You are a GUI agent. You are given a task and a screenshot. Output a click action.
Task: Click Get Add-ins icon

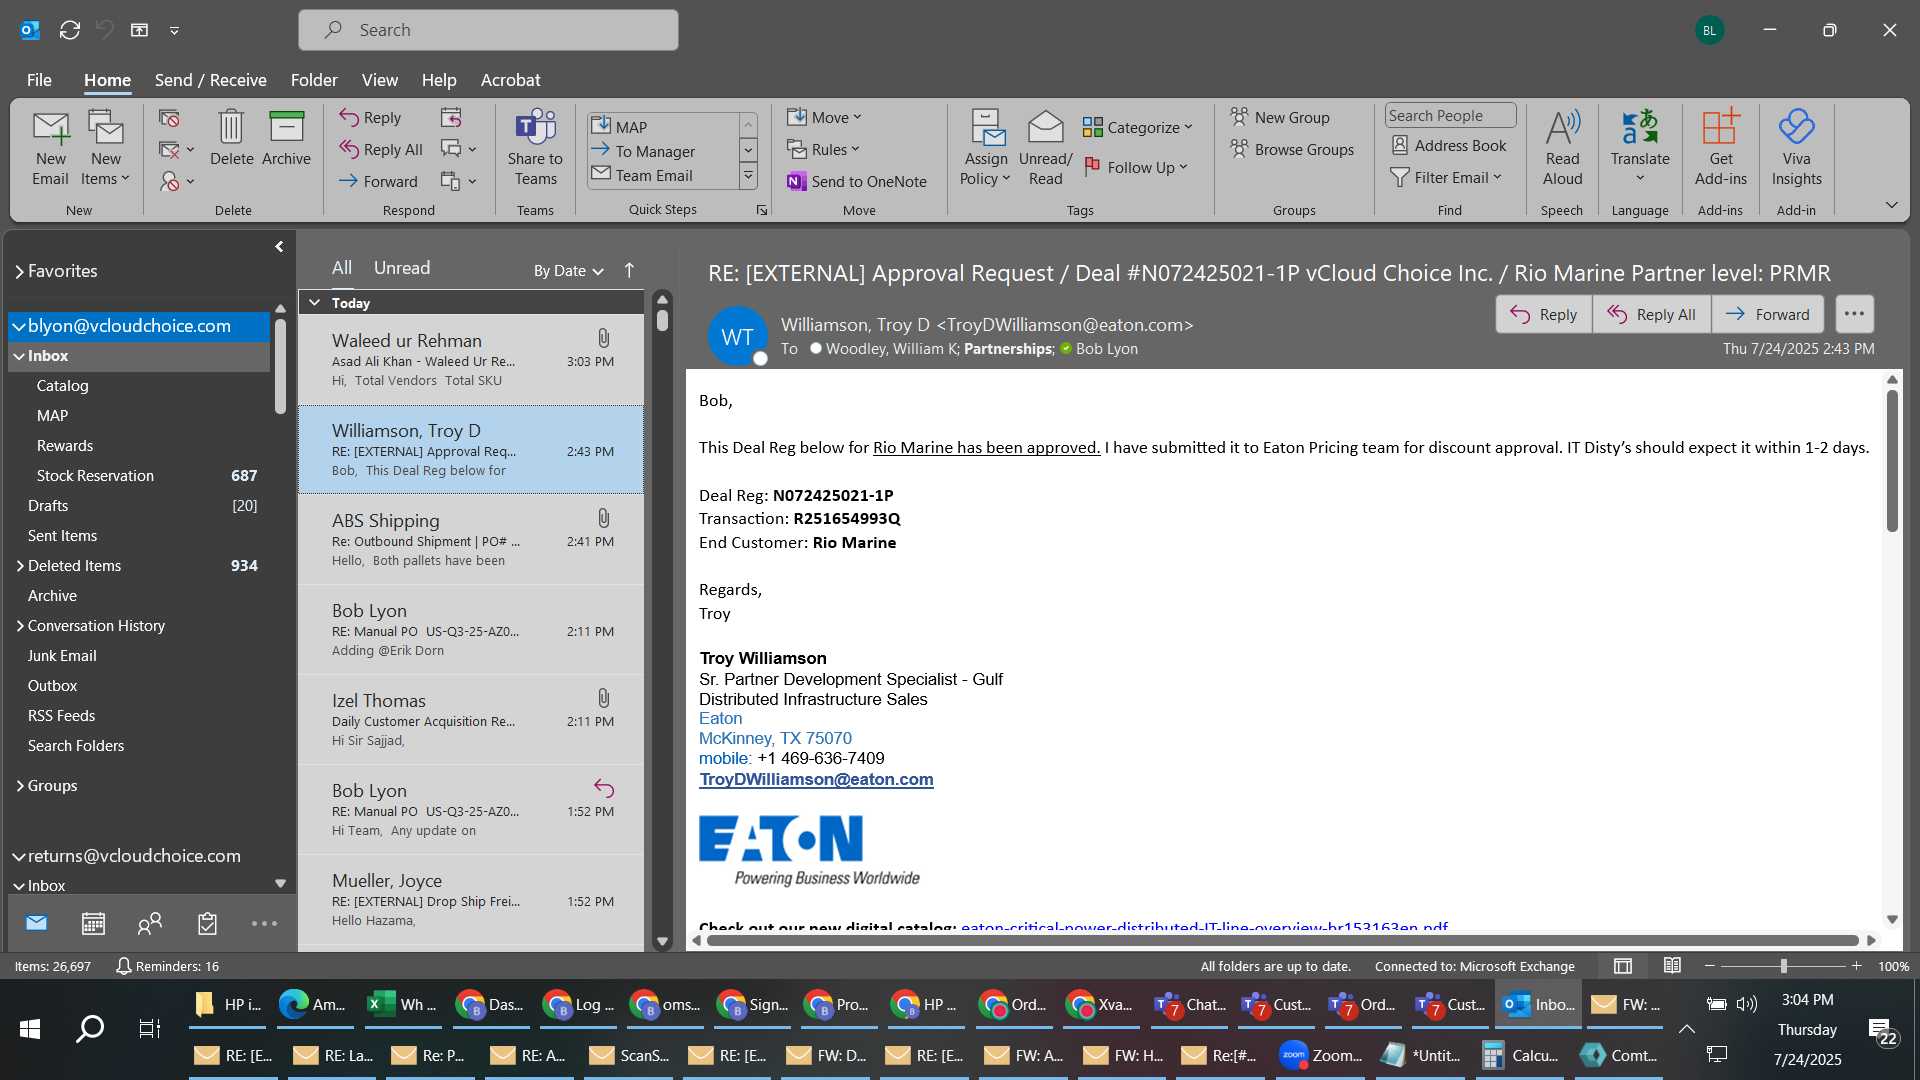(x=1720, y=148)
